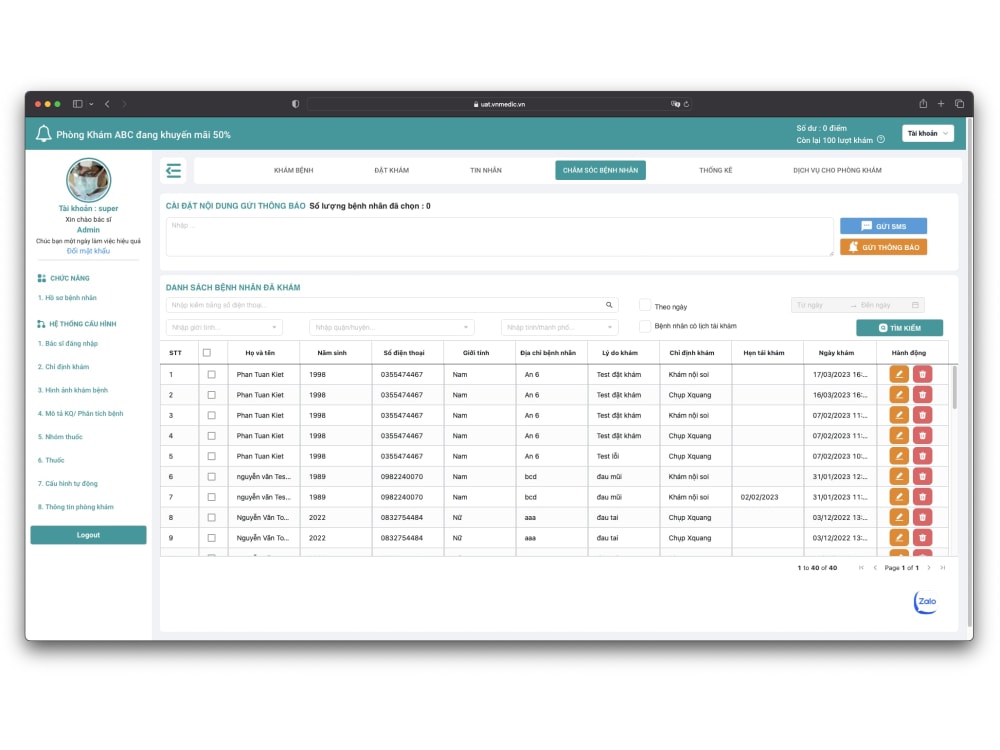Click the delete icon for row 1
1000x750 pixels.
click(922, 374)
